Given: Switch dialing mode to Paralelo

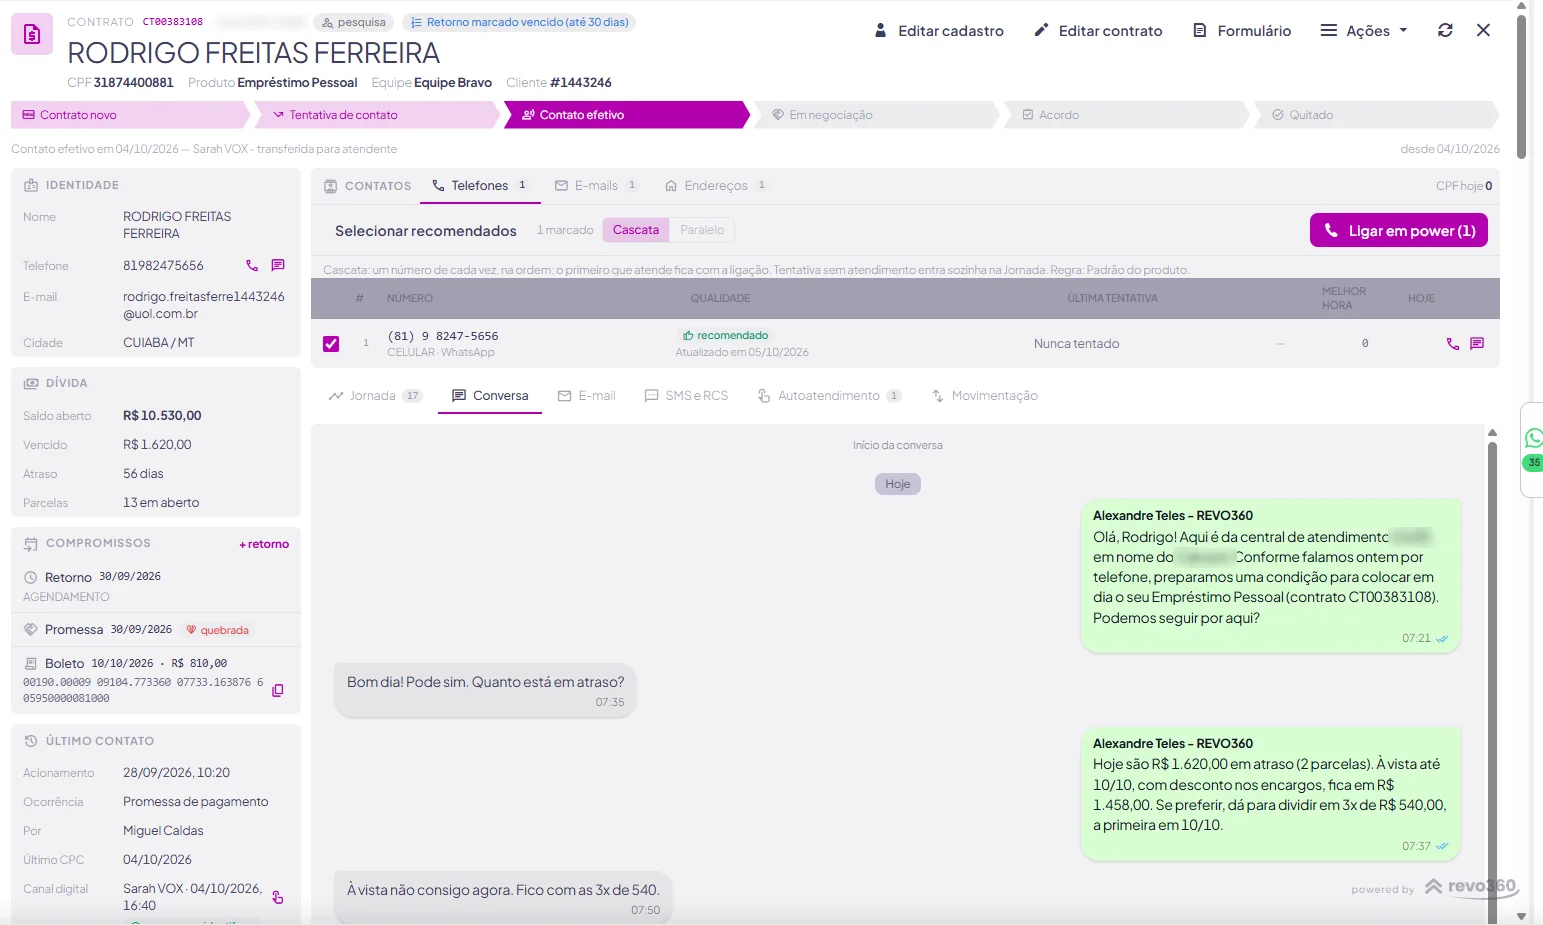Looking at the screenshot, I should (702, 230).
